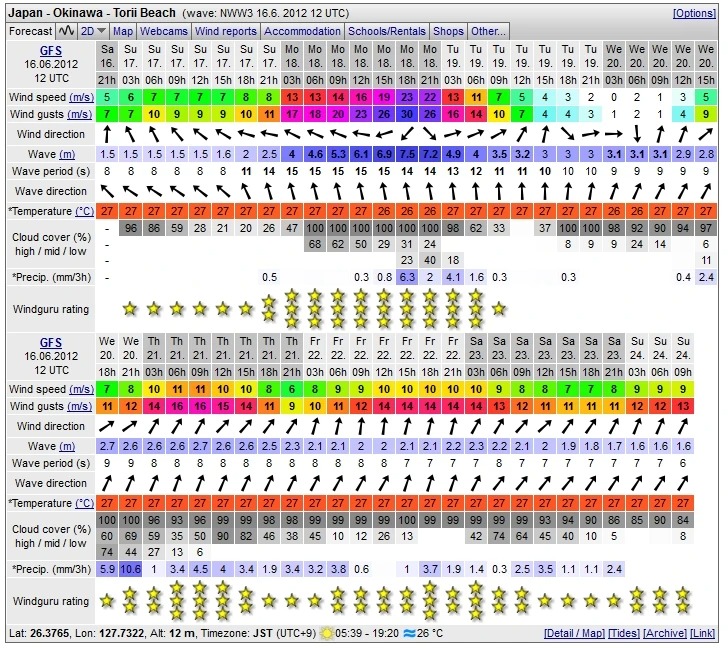Select the Forecast tab
The width and height of the screenshot is (728, 648).
point(31,31)
